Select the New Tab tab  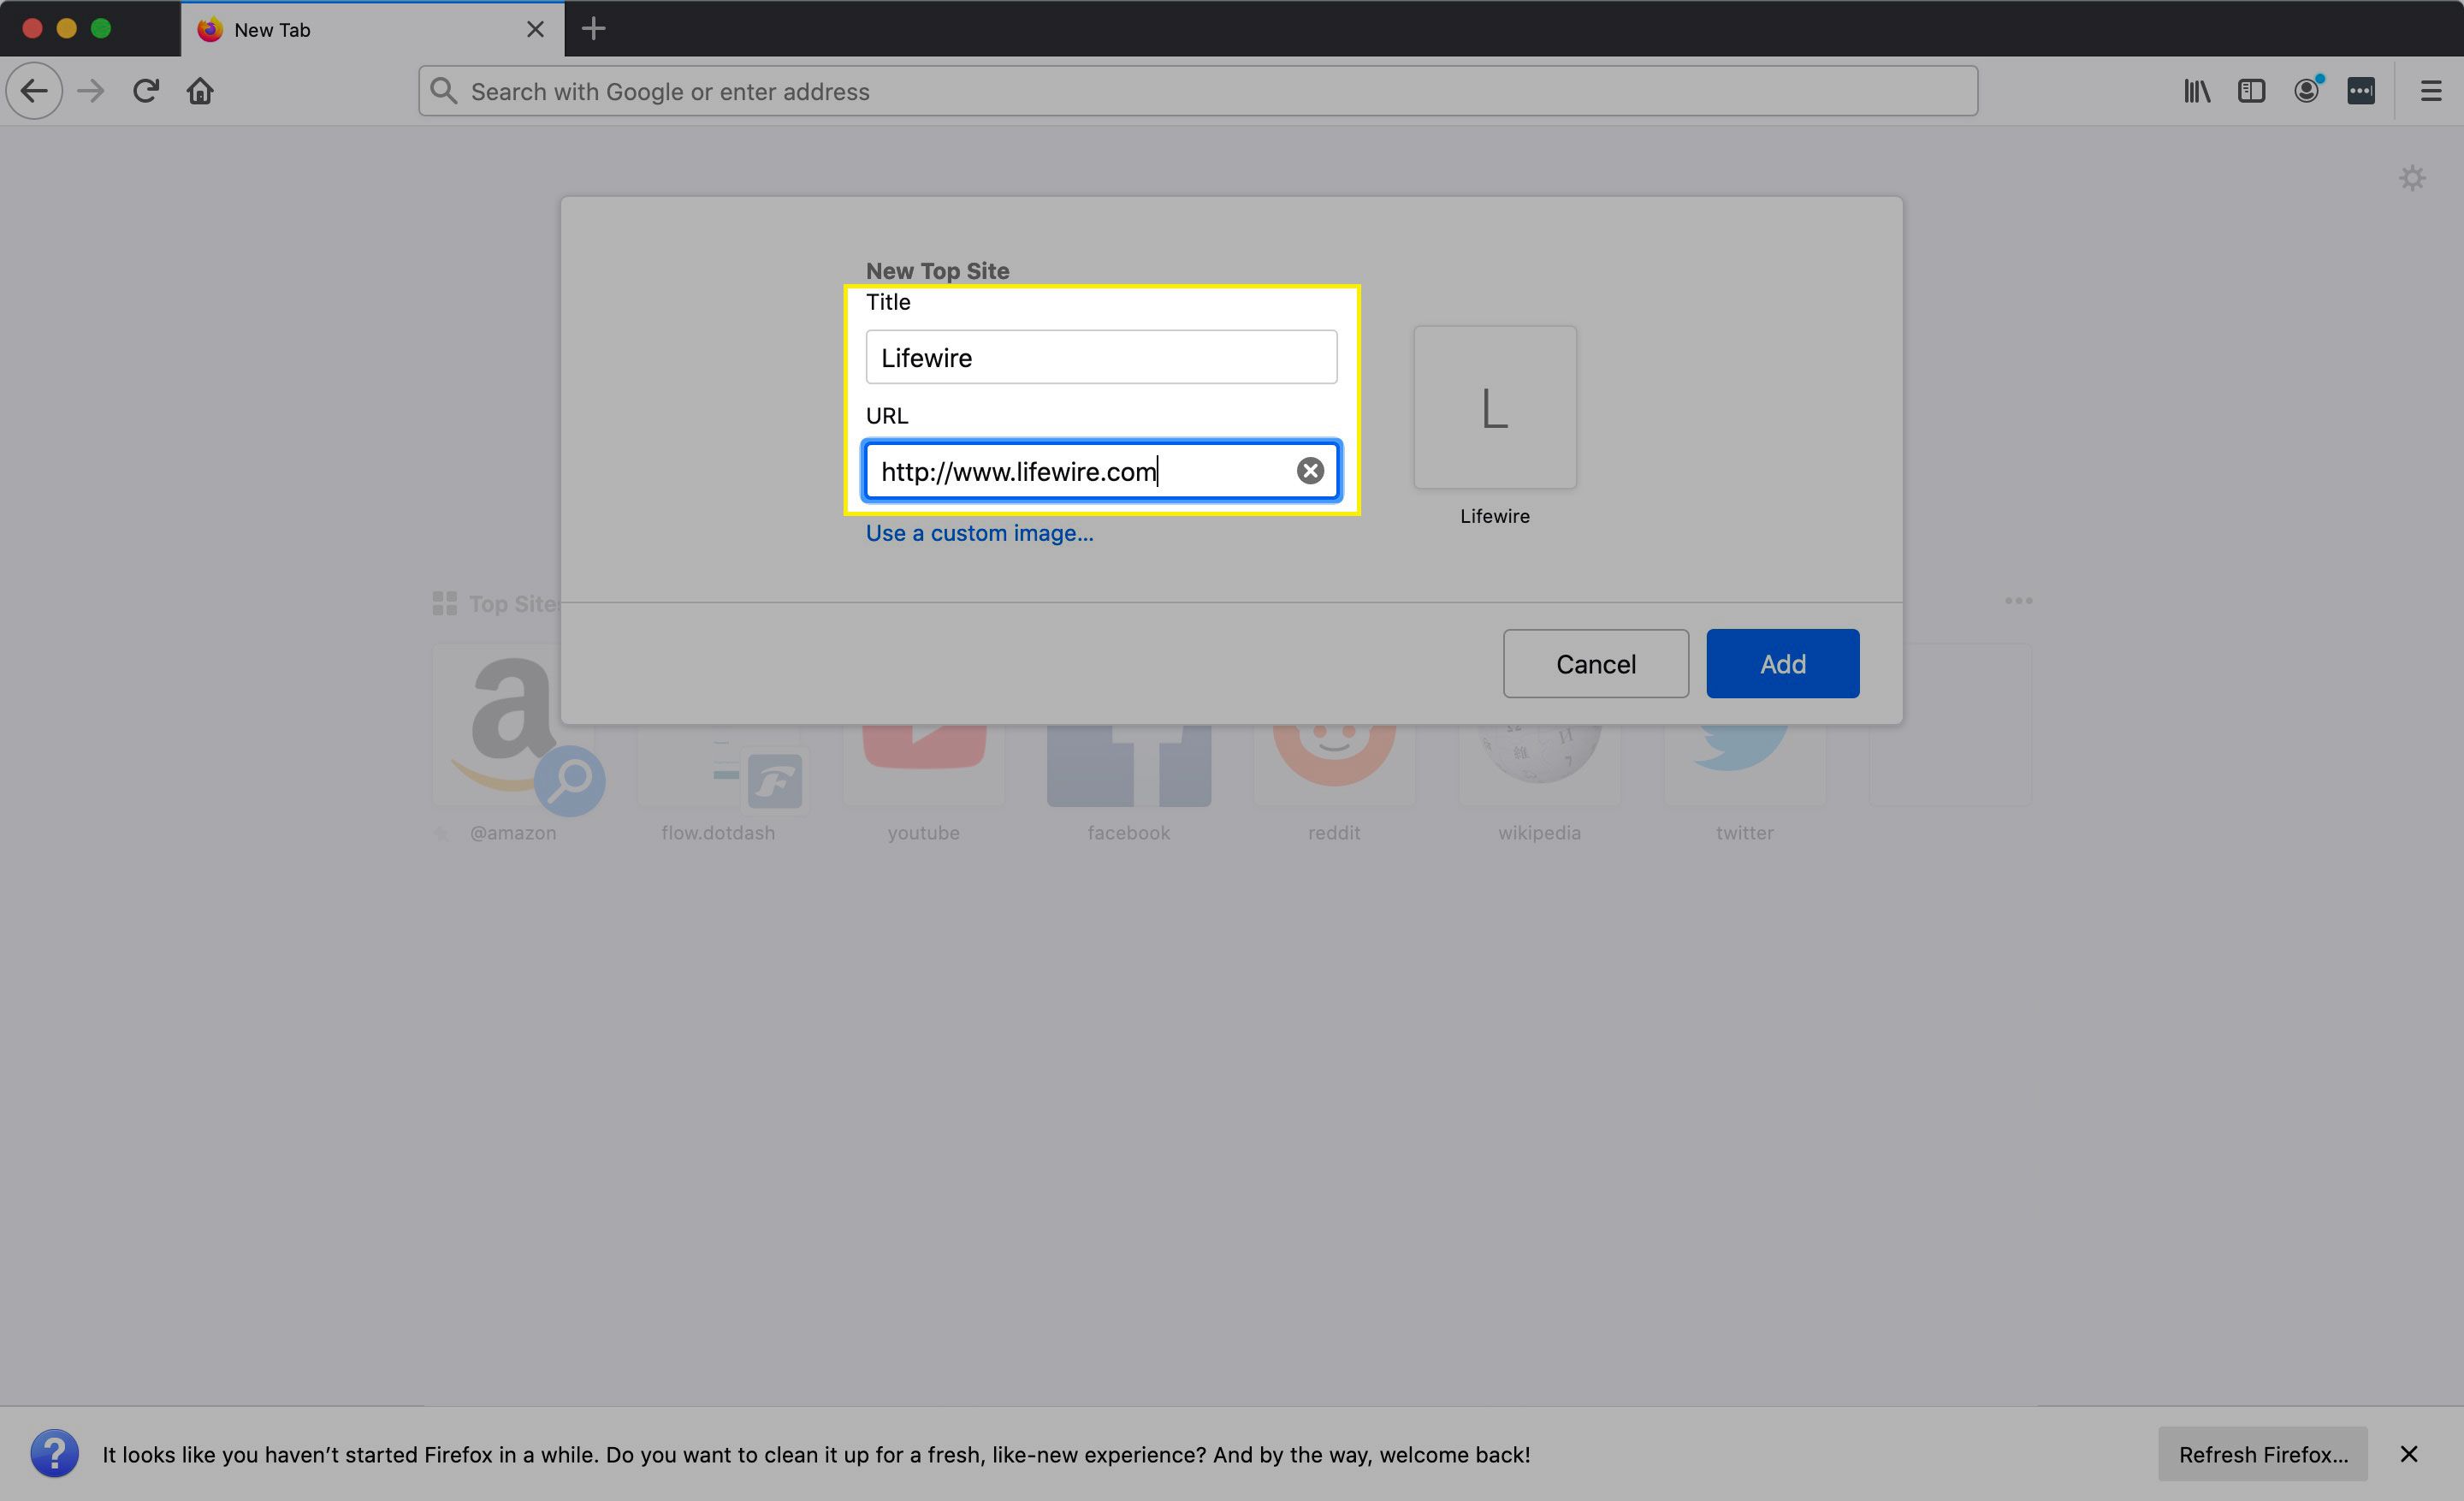(372, 29)
